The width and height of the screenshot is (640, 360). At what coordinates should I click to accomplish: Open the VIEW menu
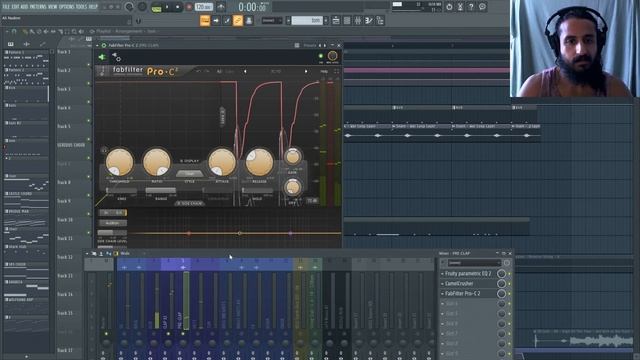(53, 7)
